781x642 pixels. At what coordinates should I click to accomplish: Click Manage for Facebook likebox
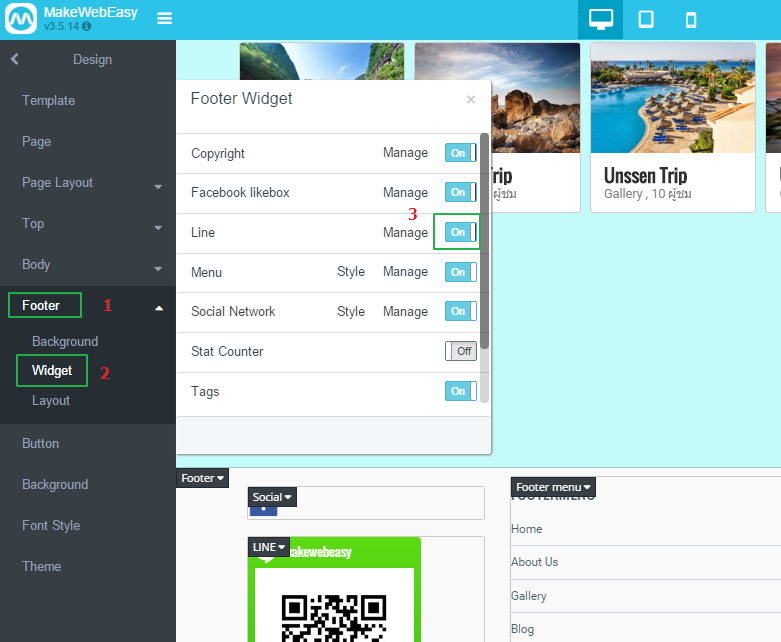pos(405,193)
